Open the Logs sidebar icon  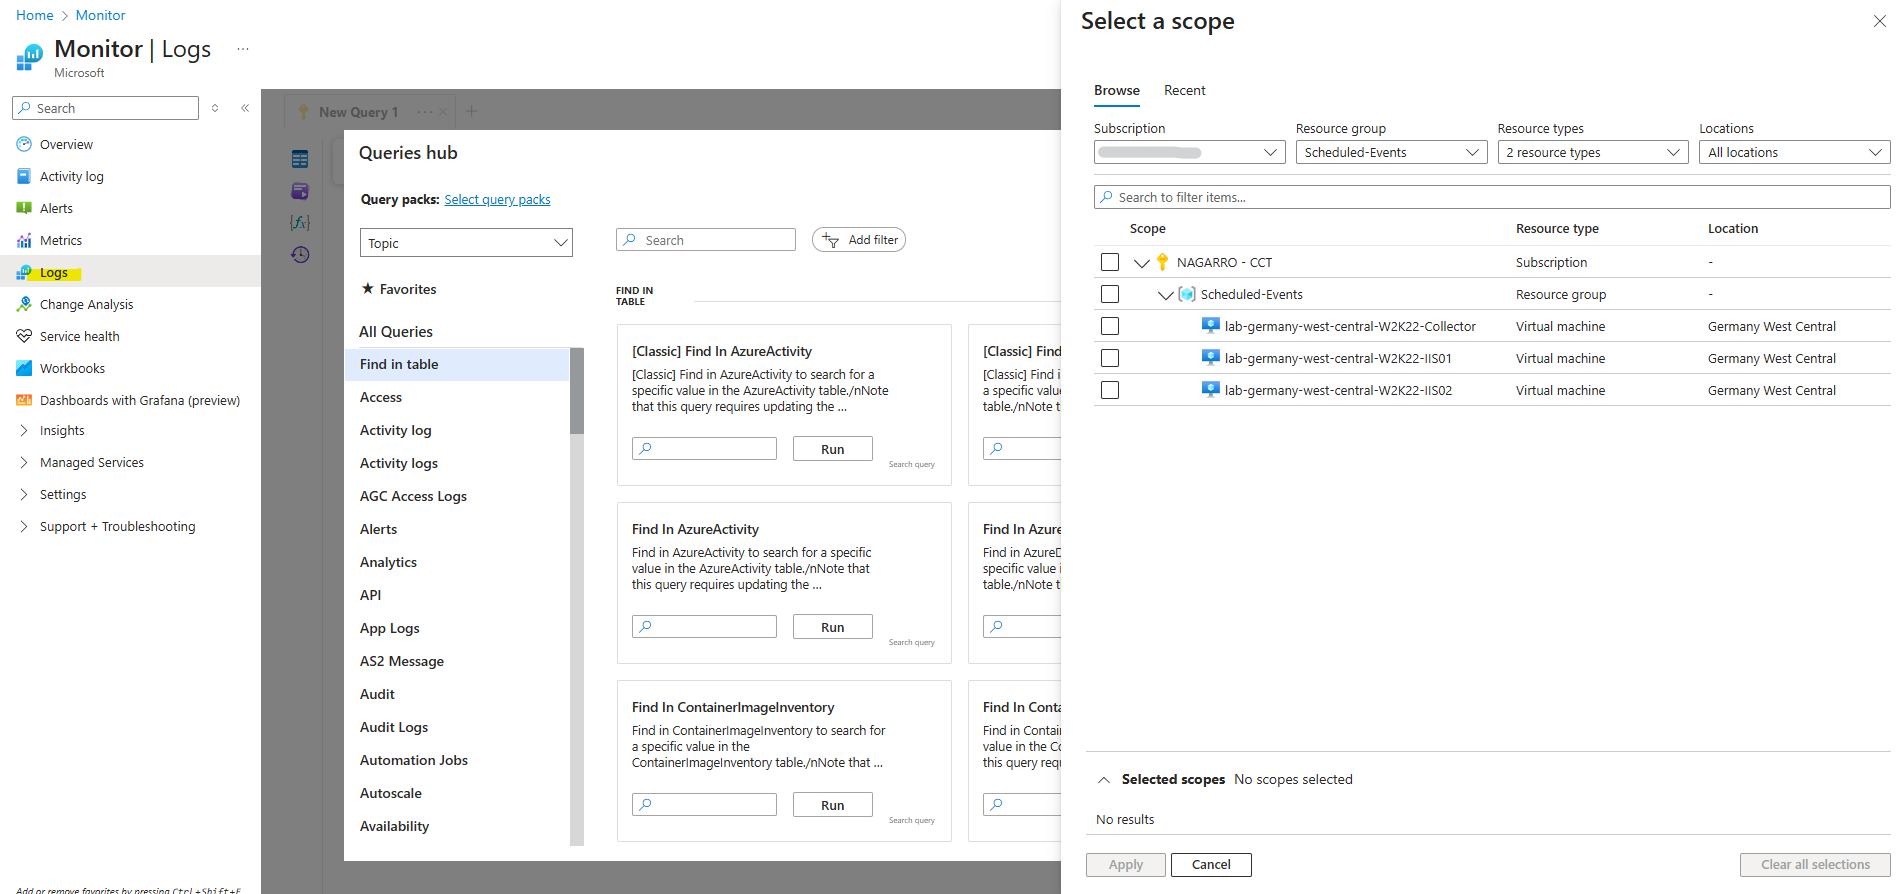click(x=24, y=272)
